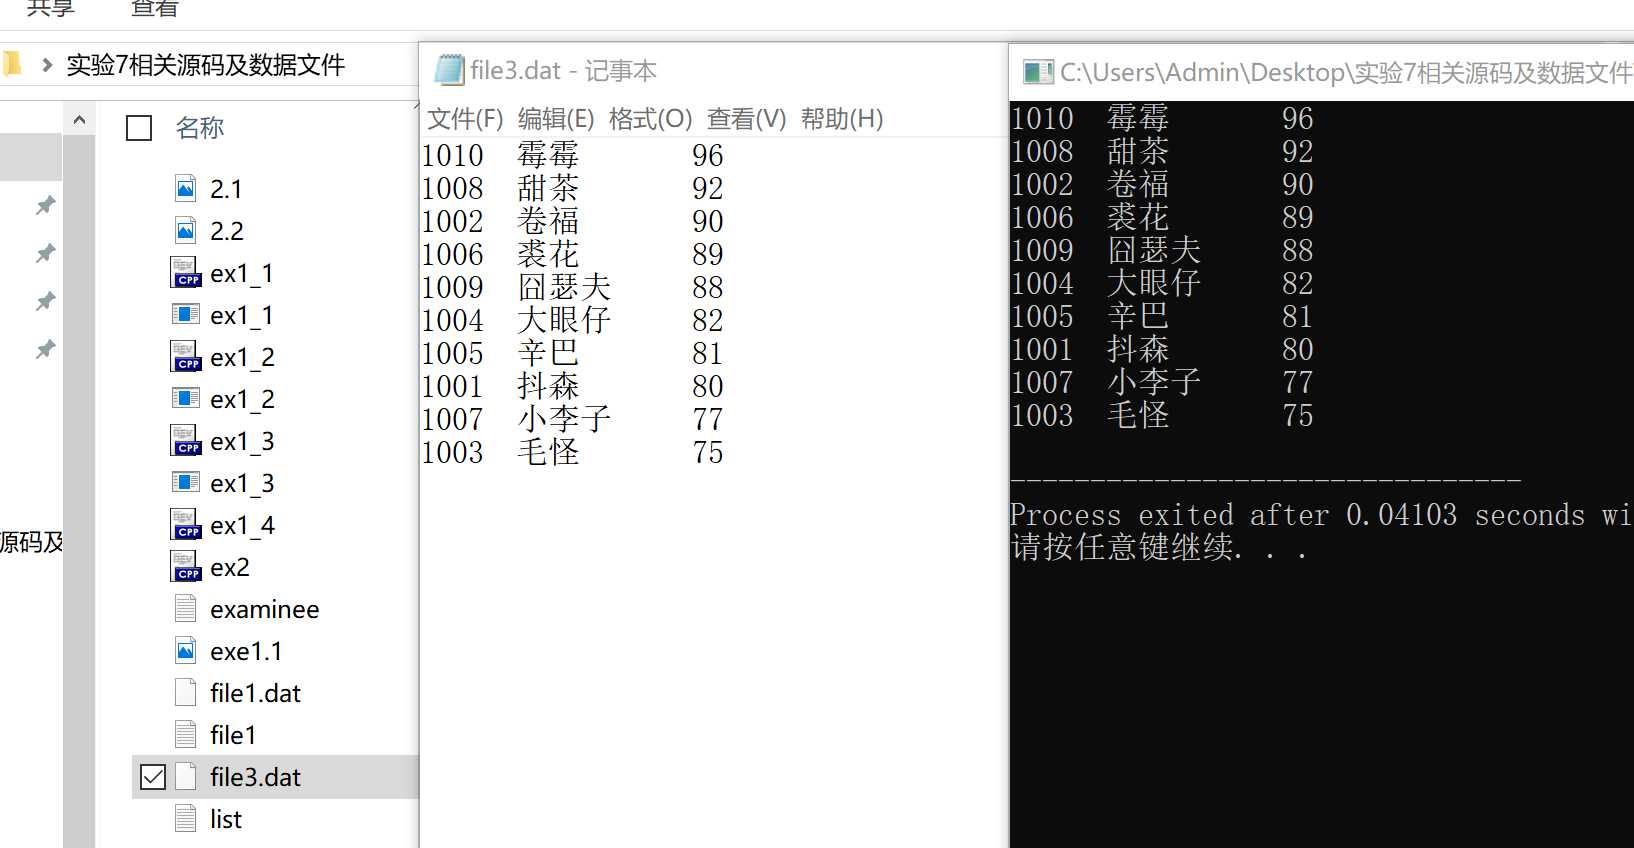
Task: Select the list file name
Action: tap(226, 819)
